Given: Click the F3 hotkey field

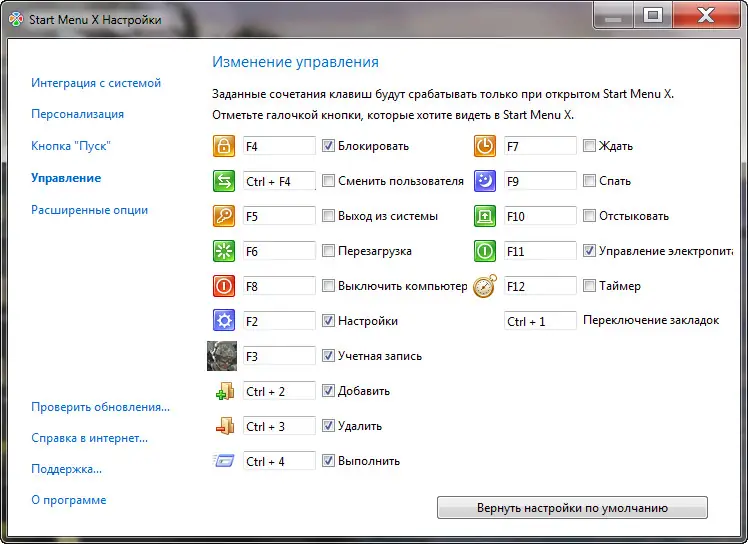Looking at the screenshot, I should point(279,356).
